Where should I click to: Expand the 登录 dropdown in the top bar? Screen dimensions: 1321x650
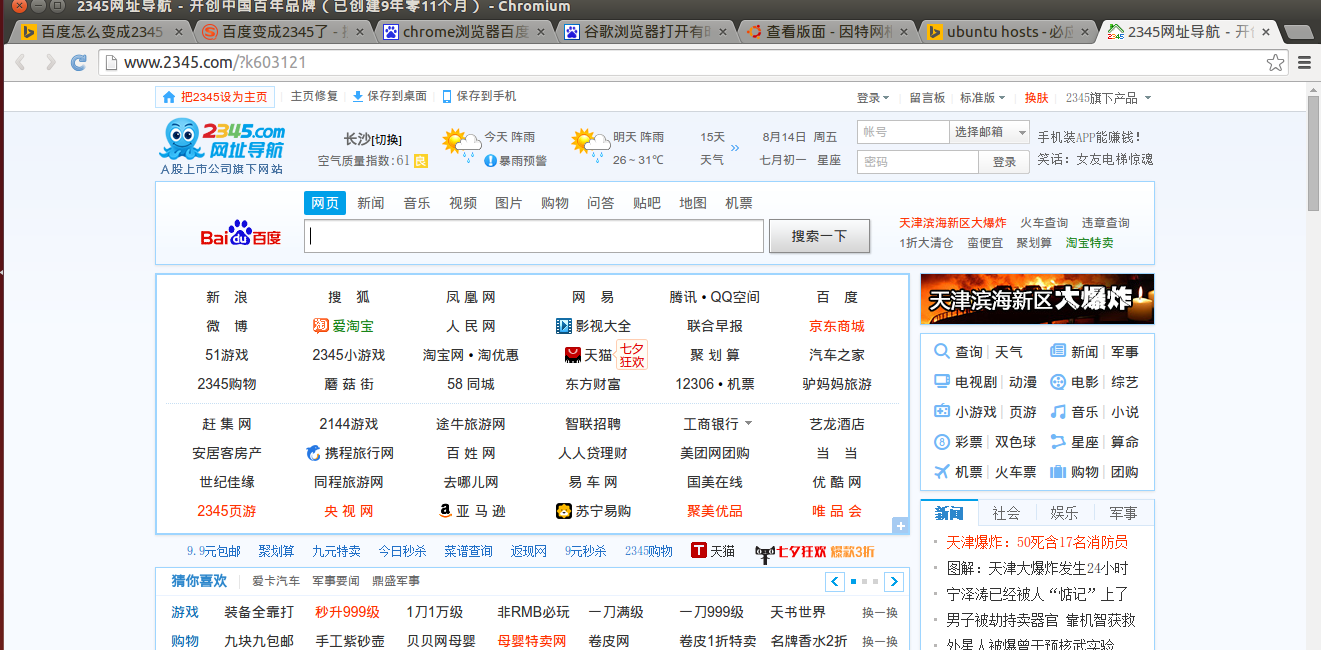tap(873, 98)
